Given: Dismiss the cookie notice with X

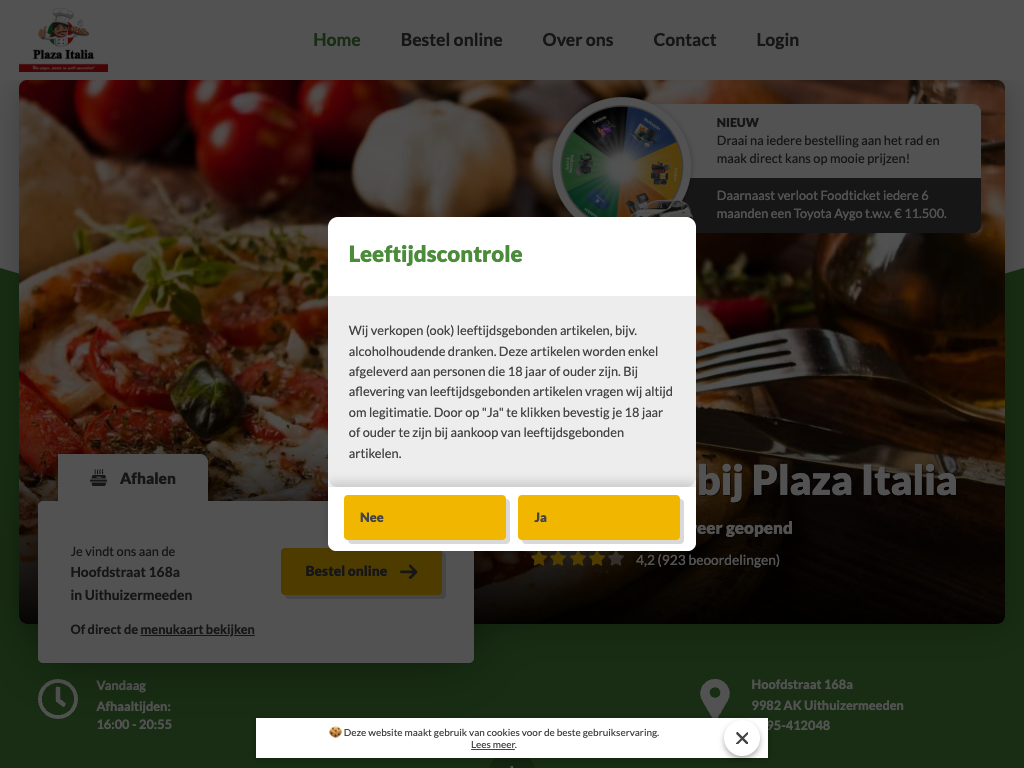Looking at the screenshot, I should (x=742, y=738).
